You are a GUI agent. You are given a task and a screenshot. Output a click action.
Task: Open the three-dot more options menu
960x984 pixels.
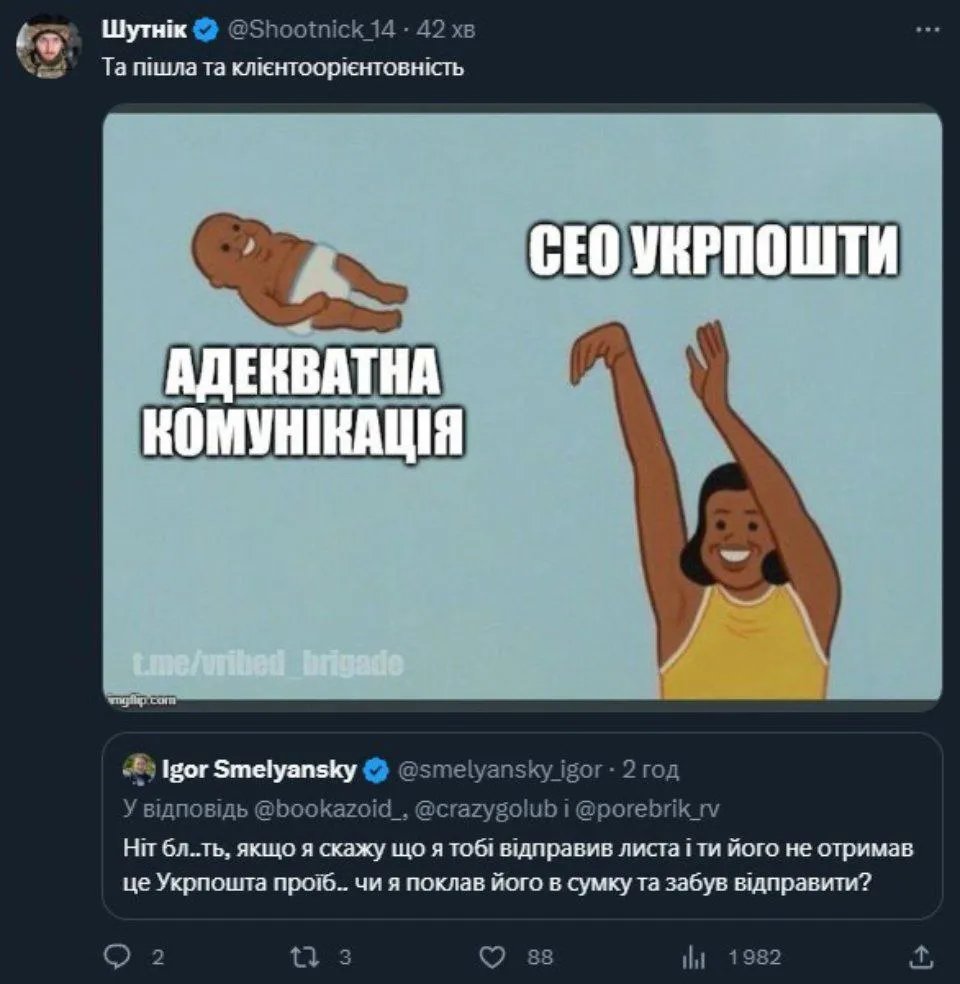[927, 31]
